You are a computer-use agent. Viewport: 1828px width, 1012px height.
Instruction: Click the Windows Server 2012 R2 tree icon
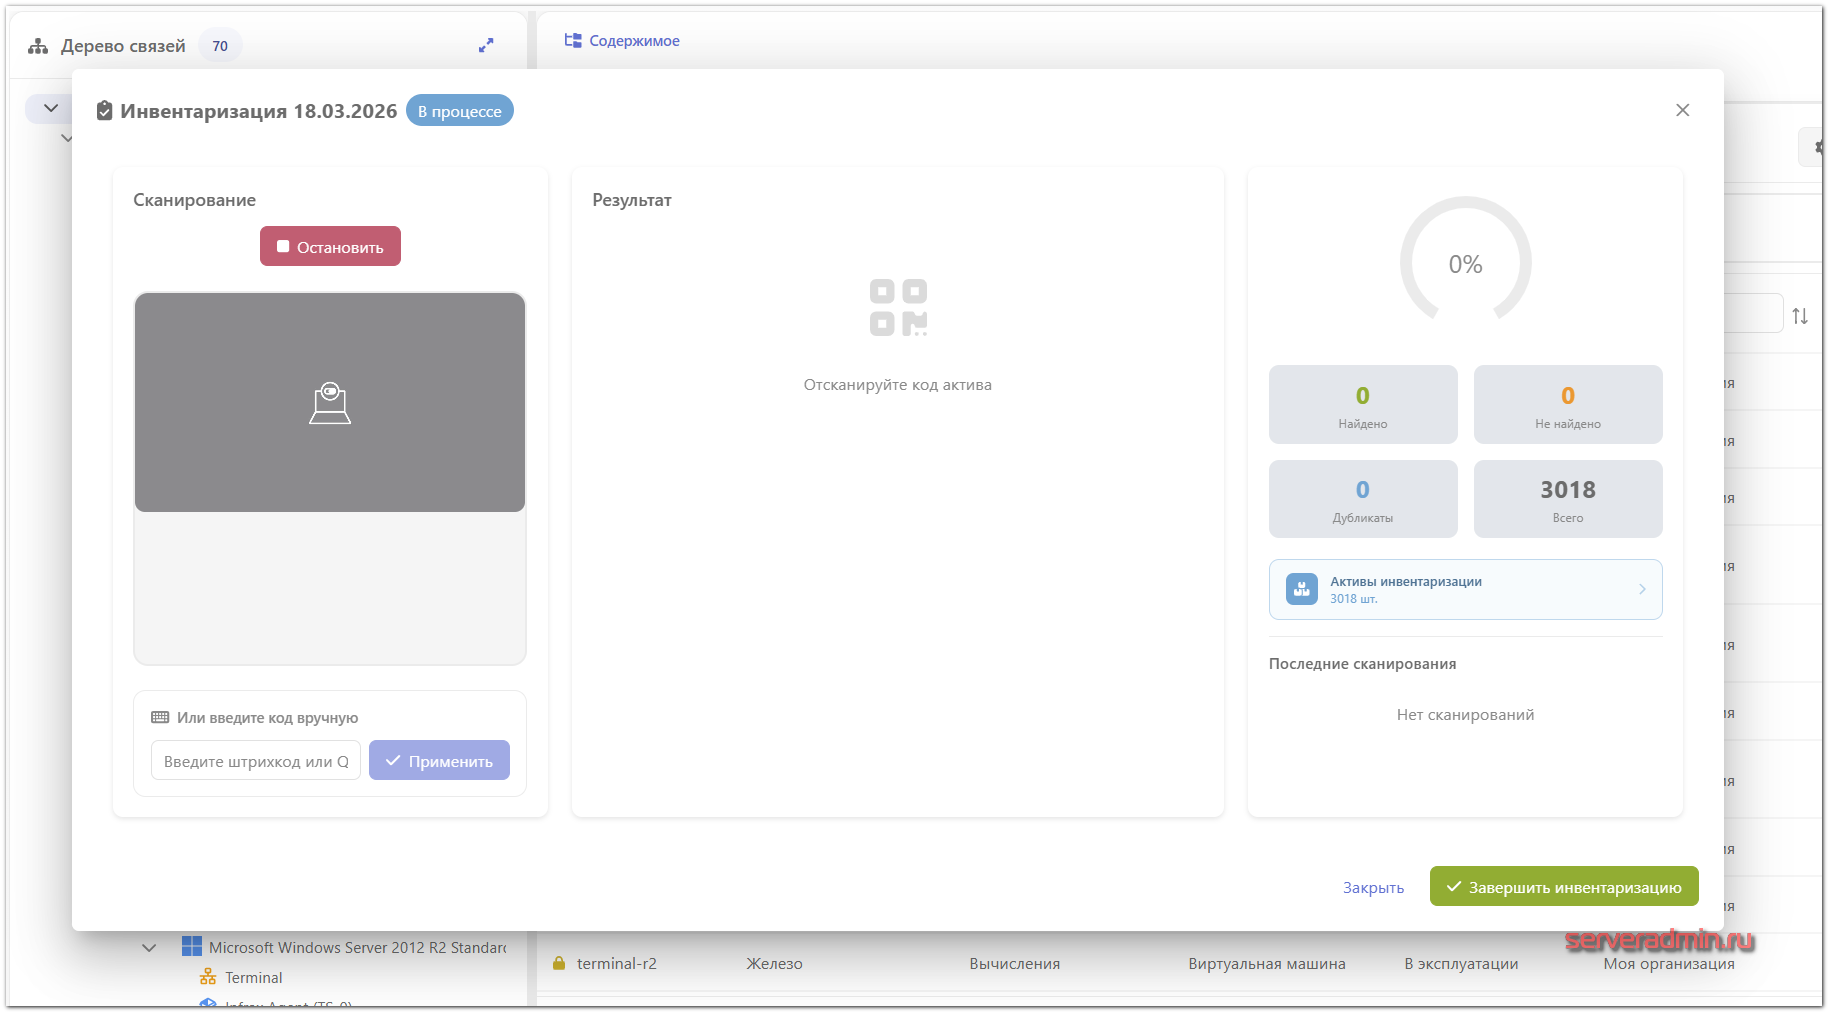pos(191,946)
